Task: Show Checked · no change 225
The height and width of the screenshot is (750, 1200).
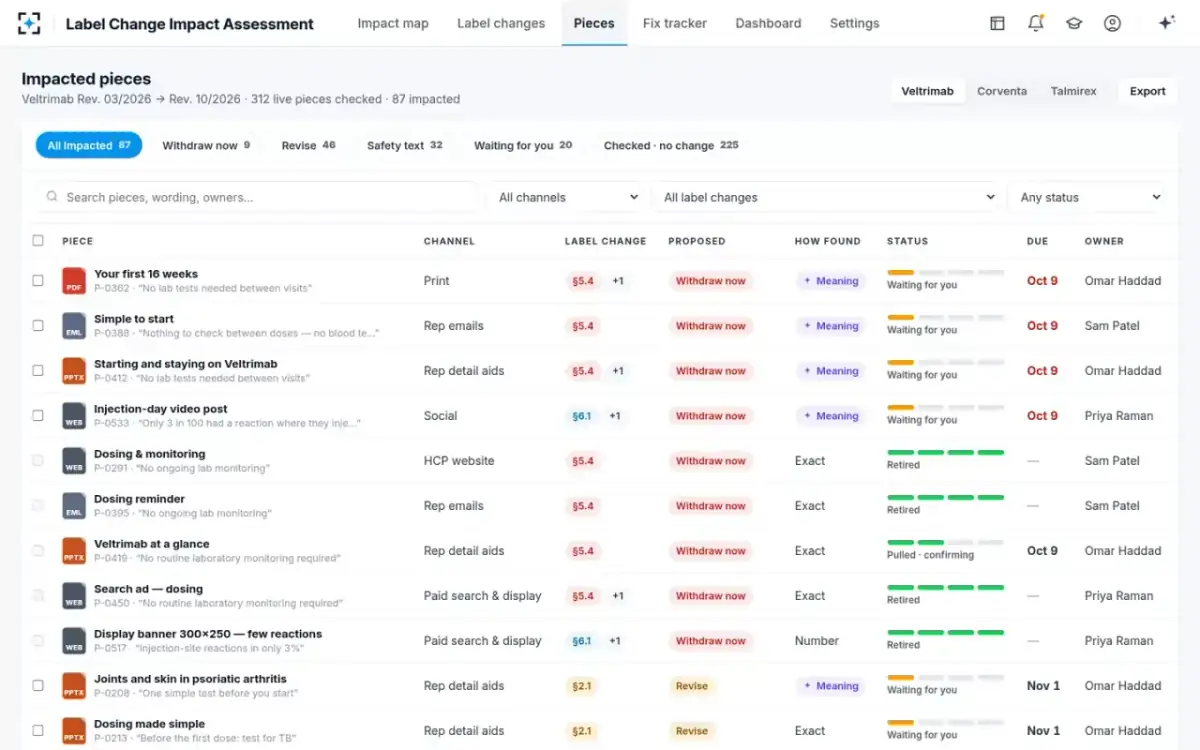Action: click(671, 145)
